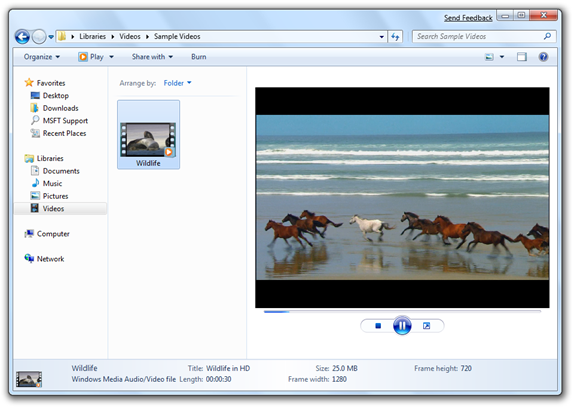574x408 pixels.
Task: Select Sample Videos in the address breadcrumb
Action: coord(177,36)
